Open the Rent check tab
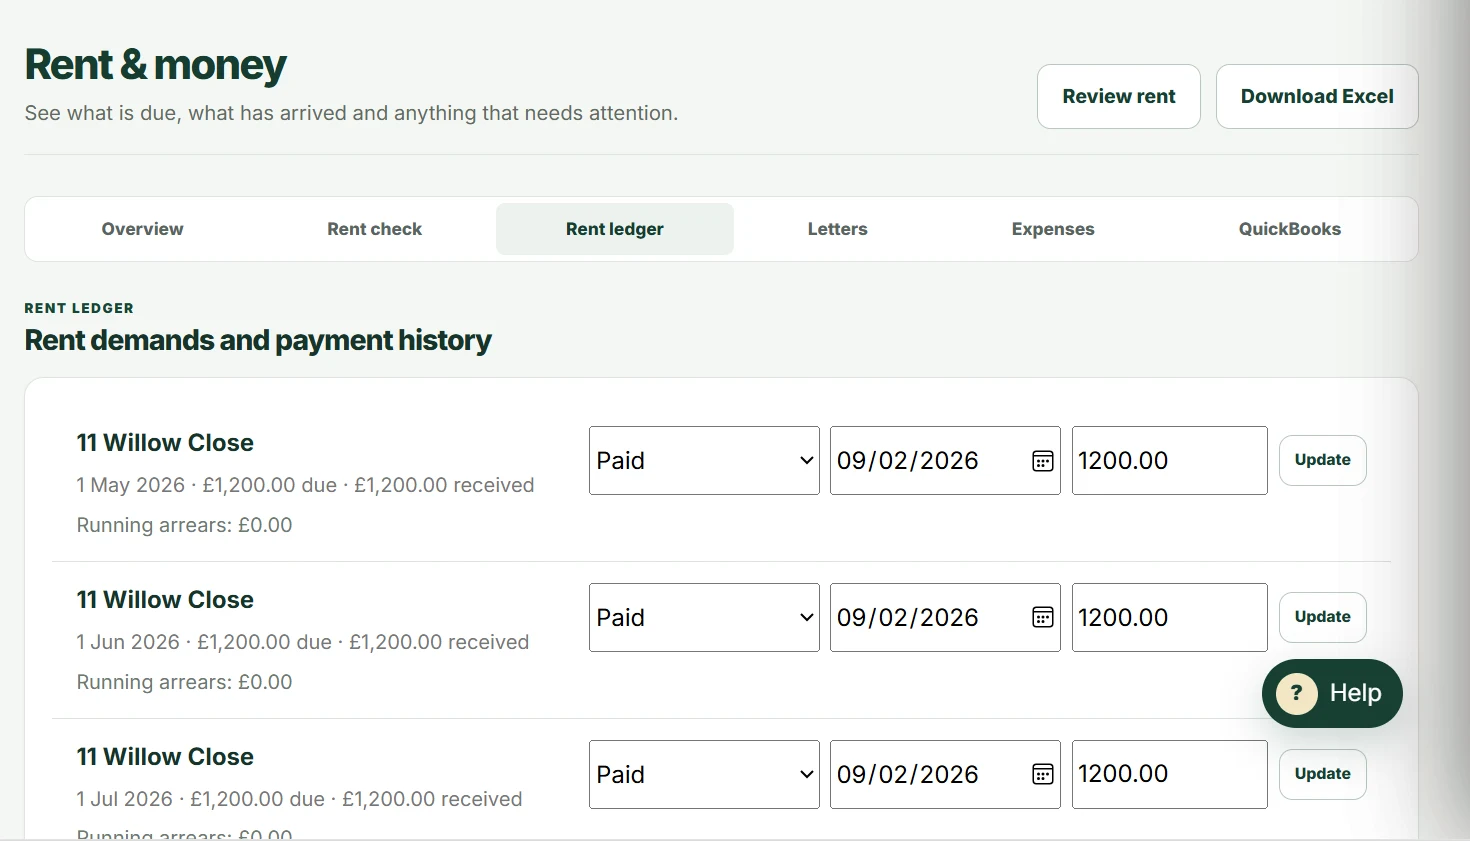1470x841 pixels. click(374, 229)
